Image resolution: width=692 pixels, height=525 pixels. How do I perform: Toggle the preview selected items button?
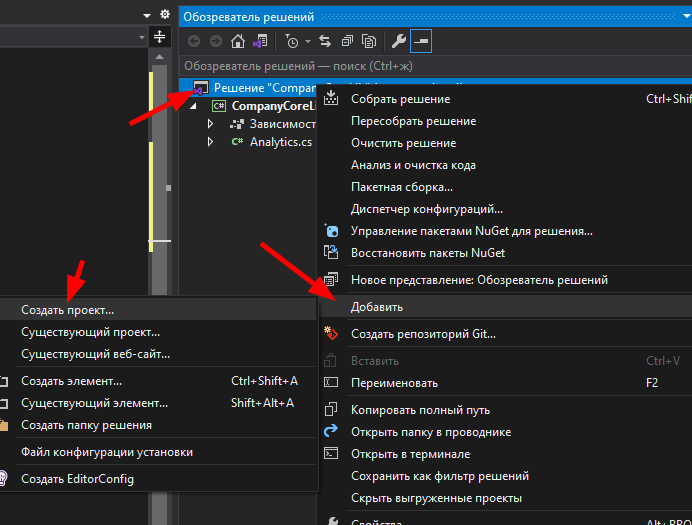[x=423, y=41]
